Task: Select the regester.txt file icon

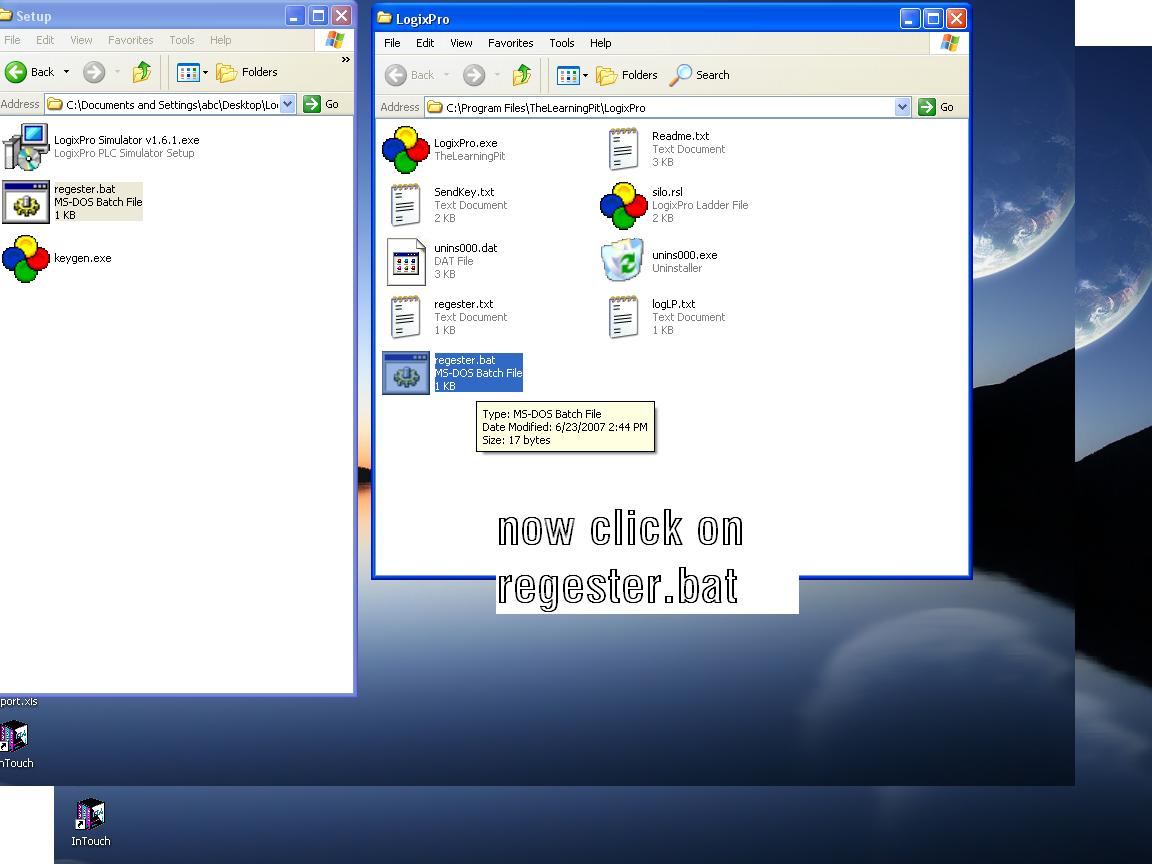Action: pyautogui.click(x=406, y=317)
